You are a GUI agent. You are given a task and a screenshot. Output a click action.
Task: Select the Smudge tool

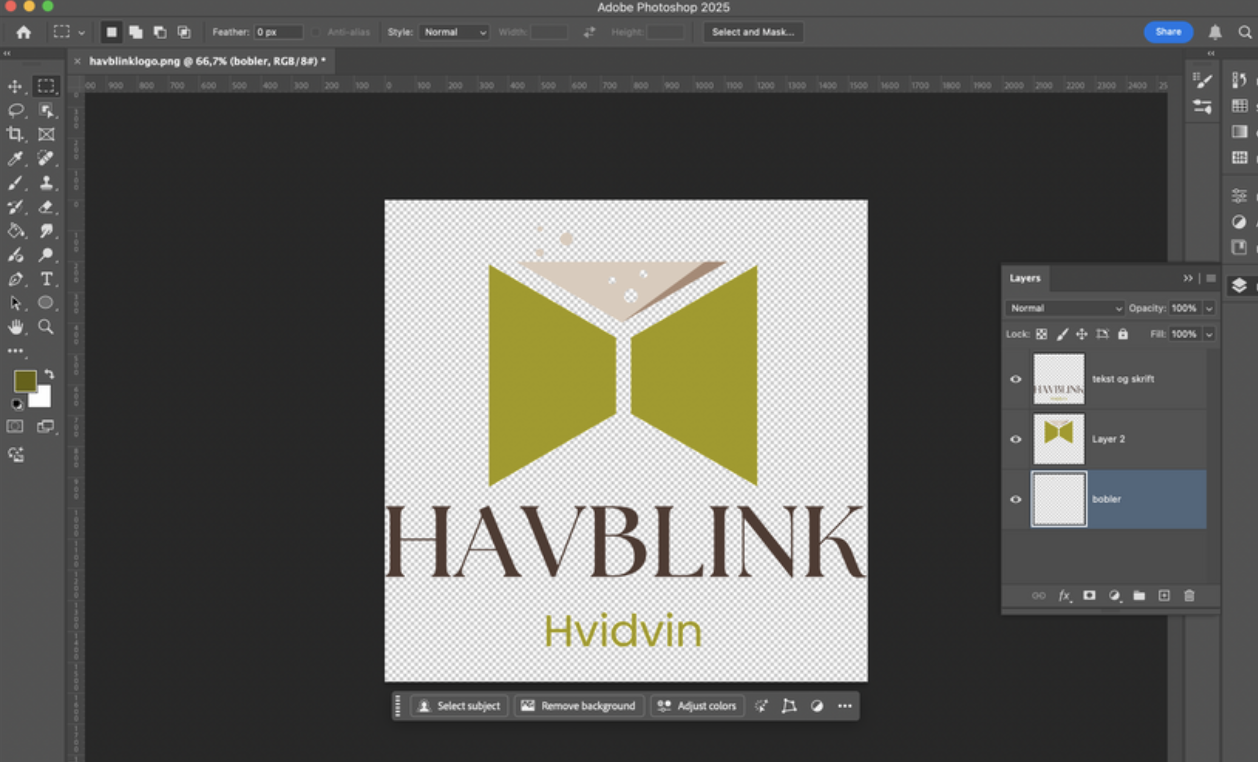[46, 231]
